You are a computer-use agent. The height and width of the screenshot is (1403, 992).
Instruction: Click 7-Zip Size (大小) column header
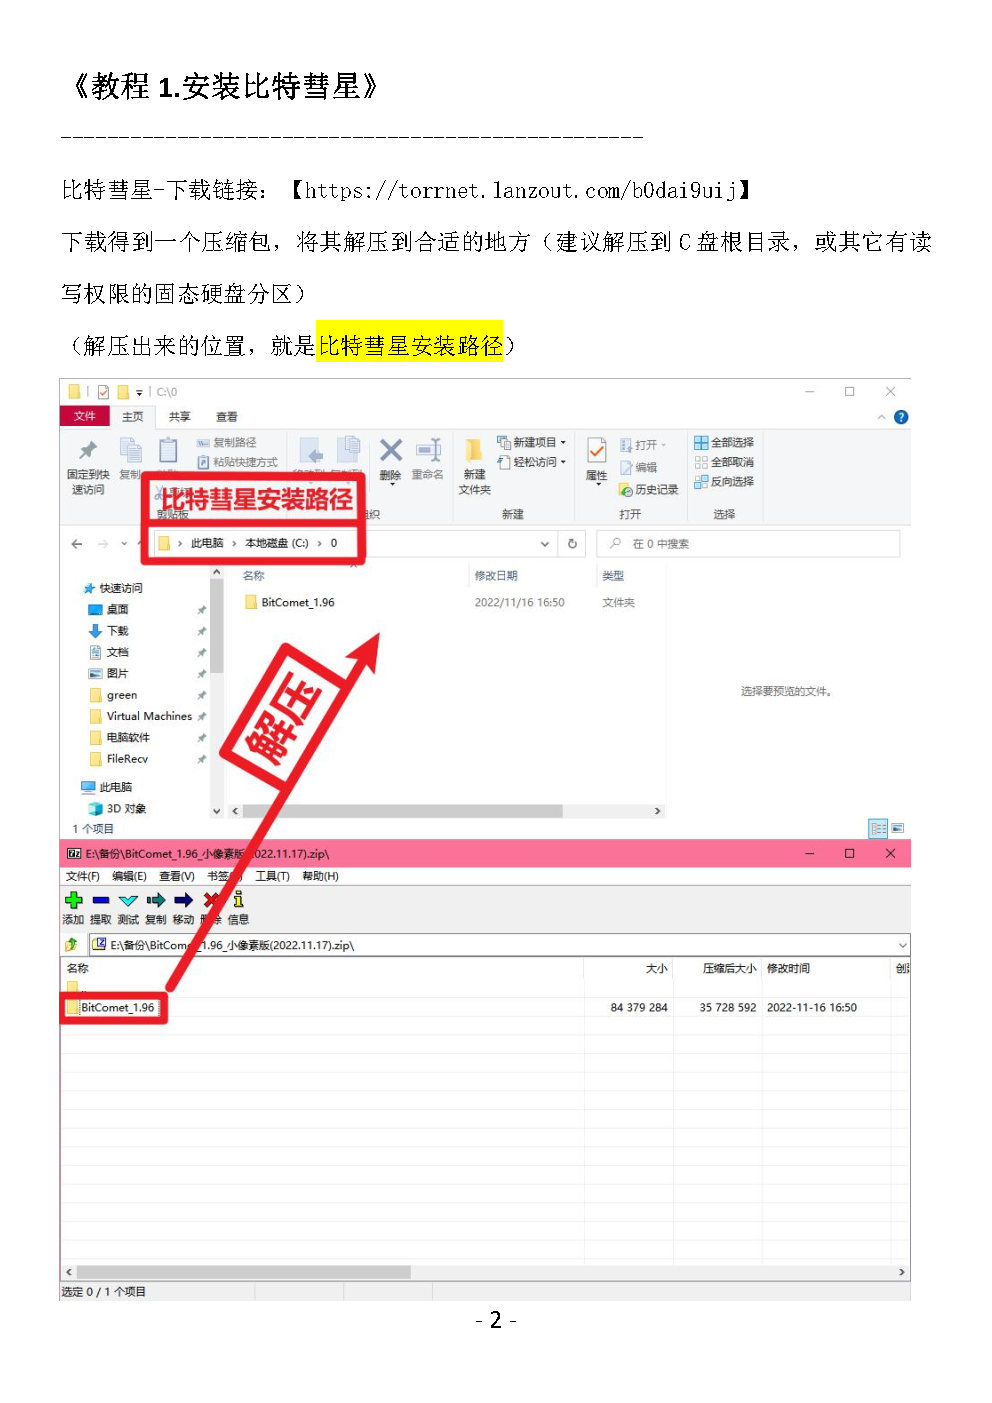click(656, 968)
